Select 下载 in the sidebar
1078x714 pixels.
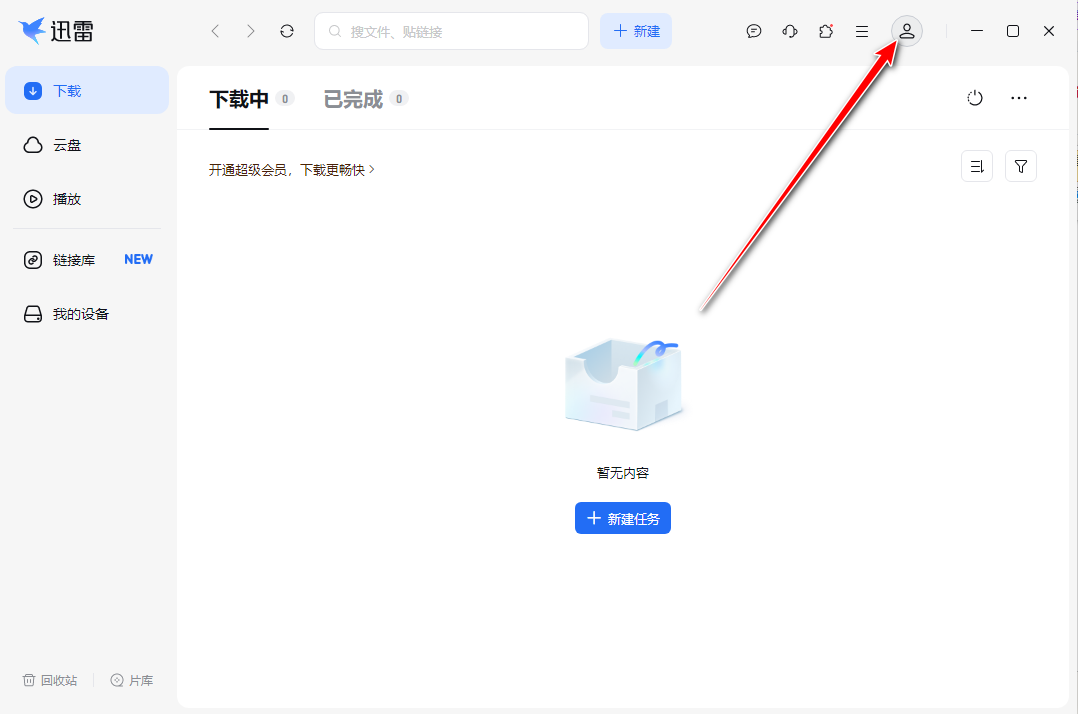(87, 90)
